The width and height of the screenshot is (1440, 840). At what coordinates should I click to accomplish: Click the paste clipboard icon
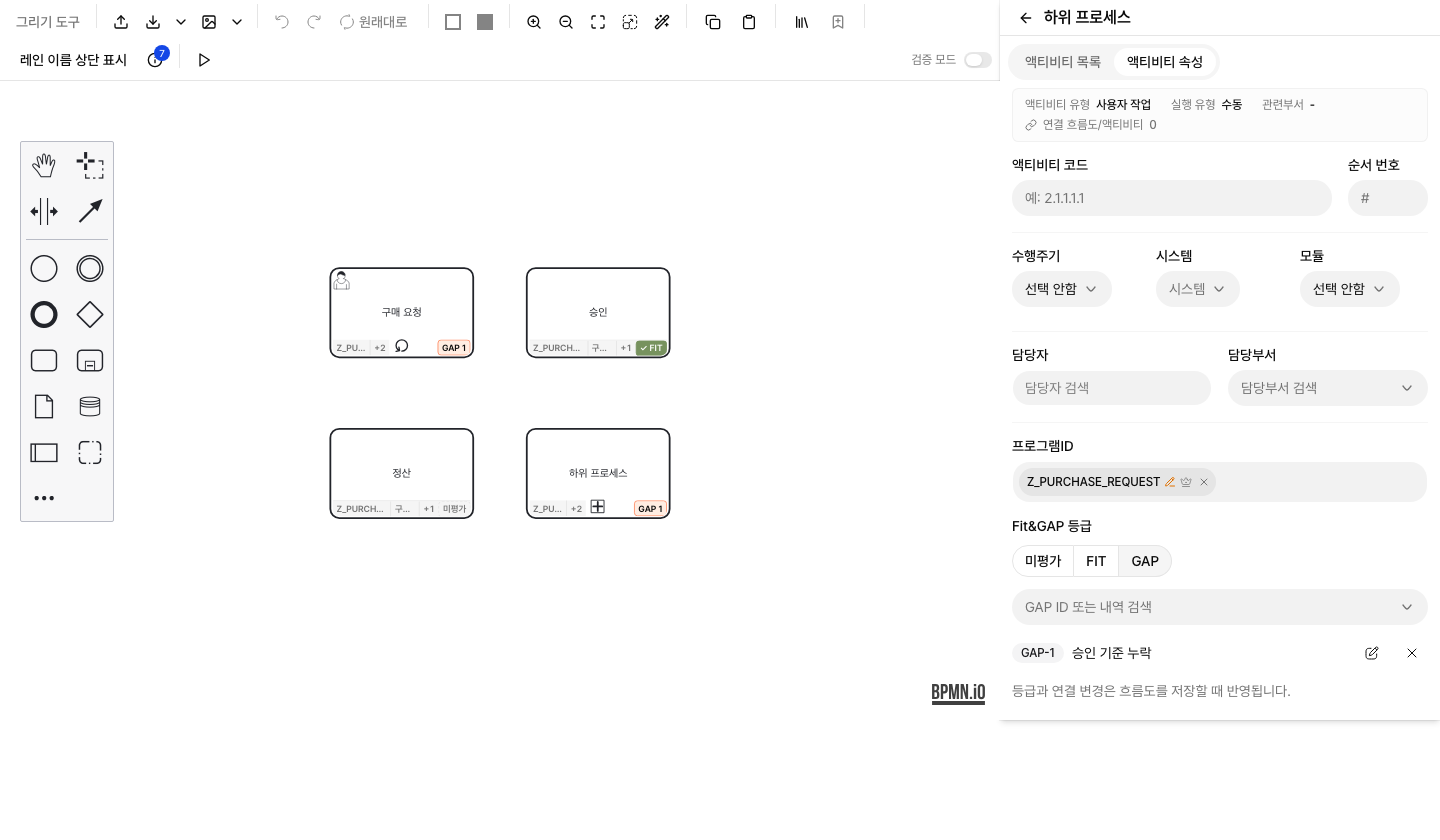[x=749, y=22]
